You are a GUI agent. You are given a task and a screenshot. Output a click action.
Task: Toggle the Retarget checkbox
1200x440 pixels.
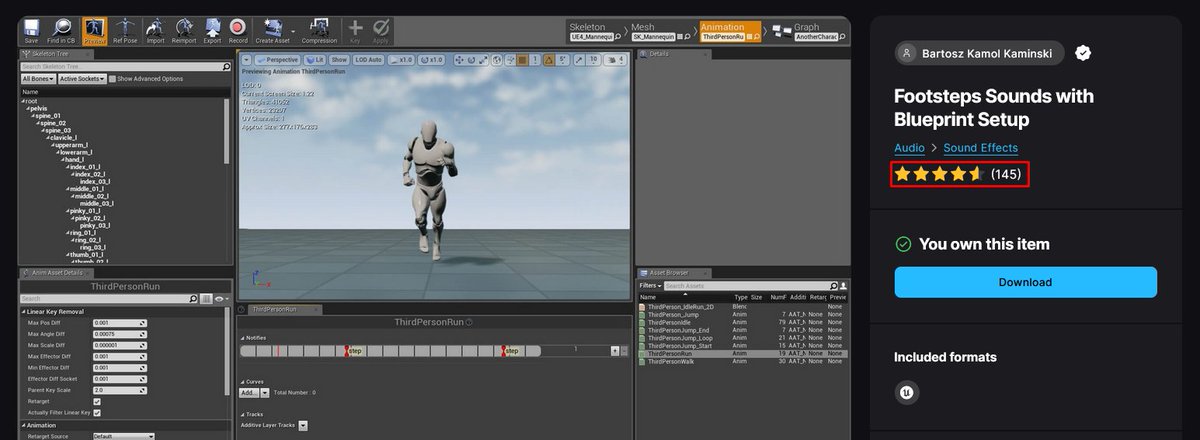click(97, 401)
